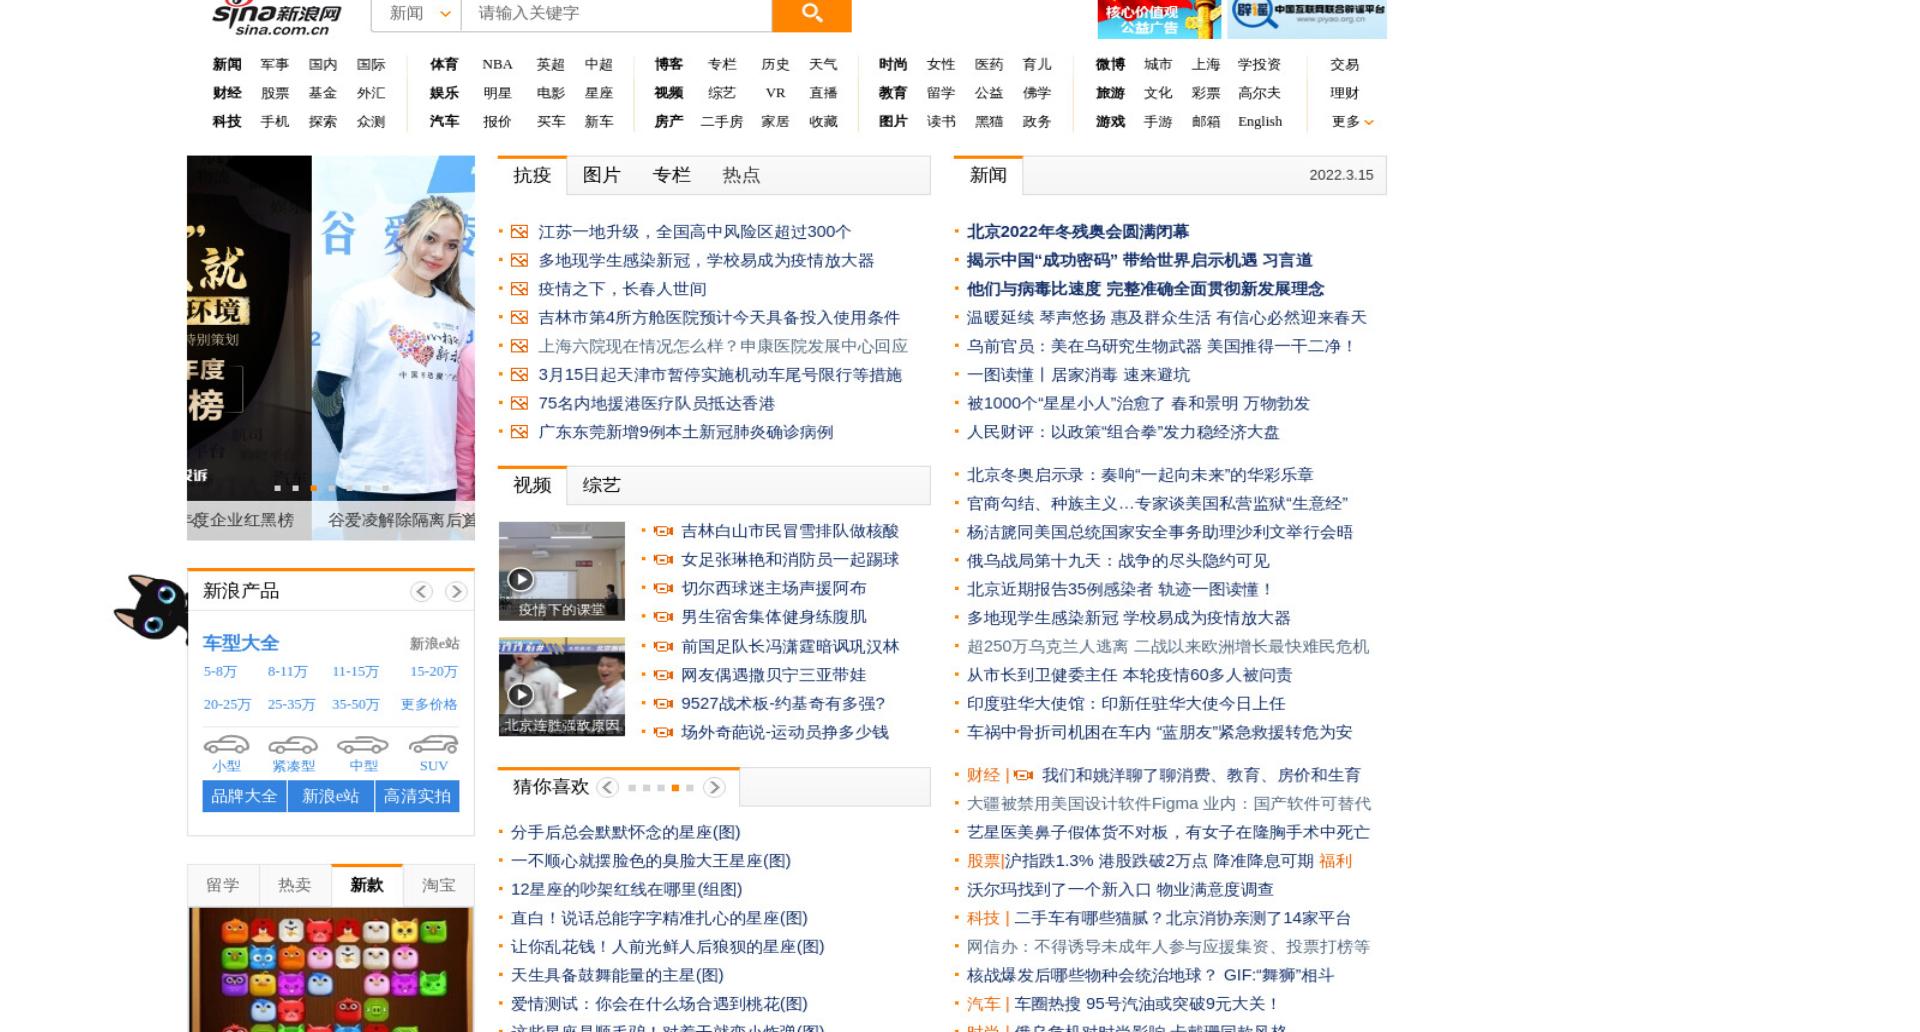Open the 福利 link after 降准降息可期
1920x1032 pixels.
[1335, 861]
